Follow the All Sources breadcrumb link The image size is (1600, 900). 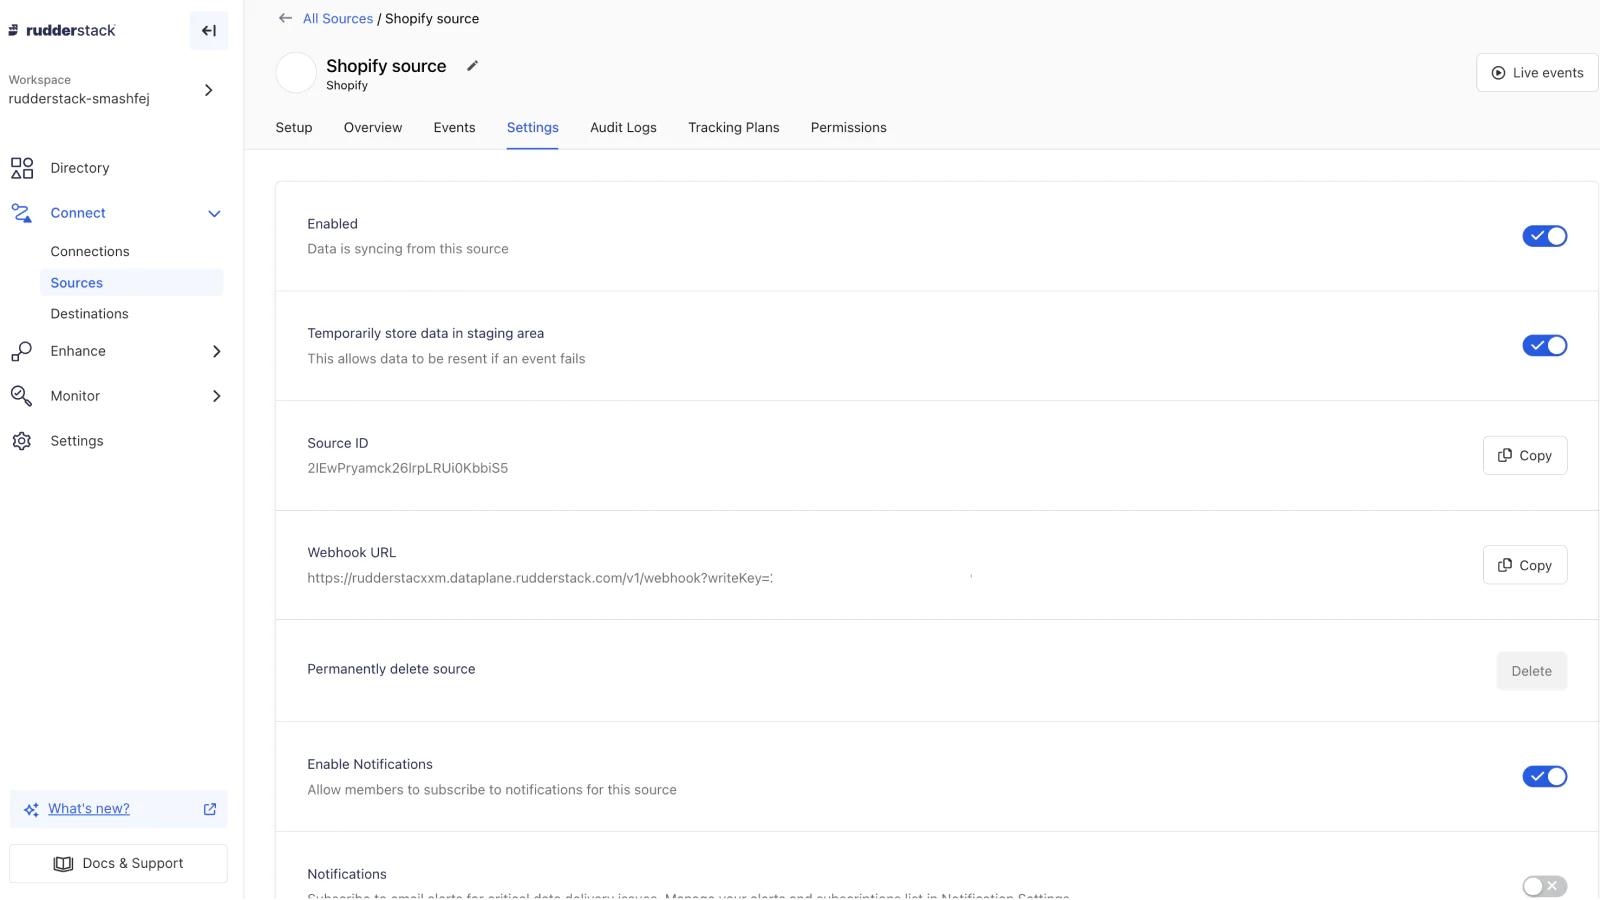(338, 19)
